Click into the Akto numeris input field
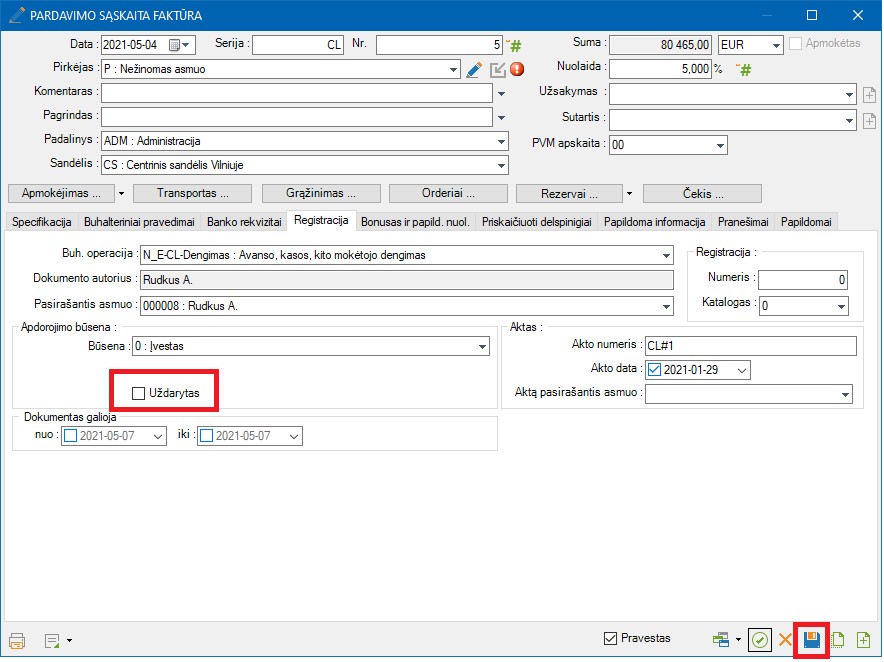Image resolution: width=884 pixels, height=662 pixels. 750,346
